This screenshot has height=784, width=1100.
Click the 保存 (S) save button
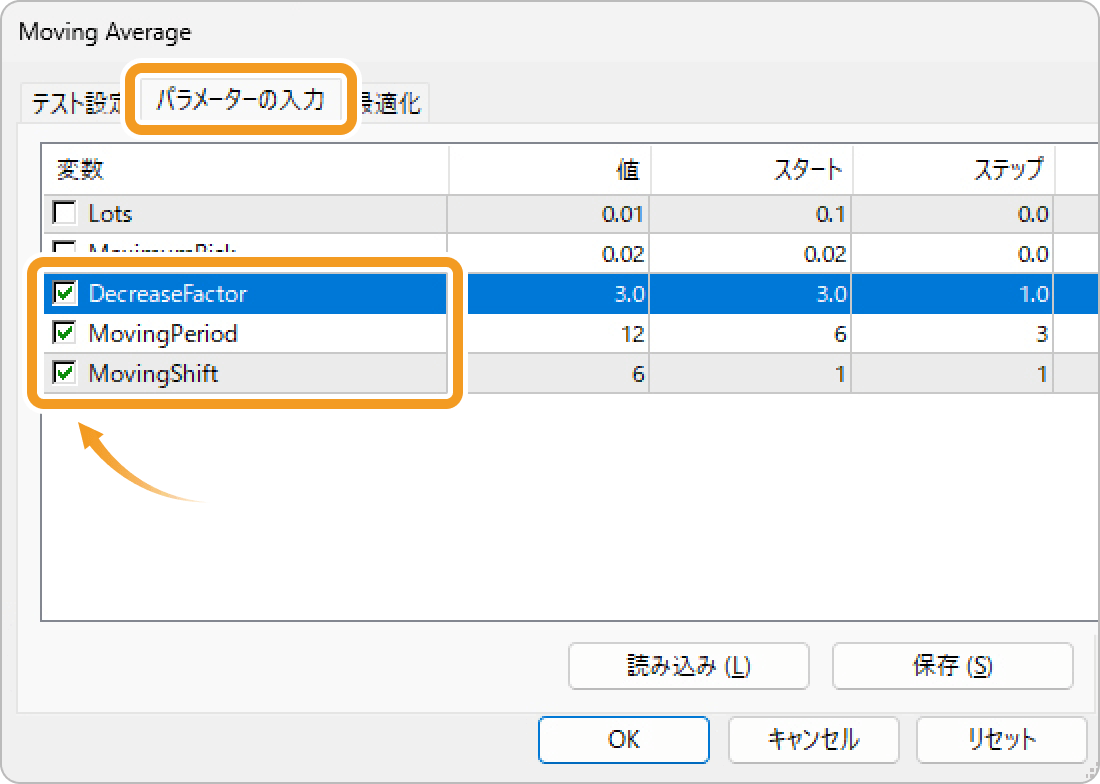pos(952,666)
